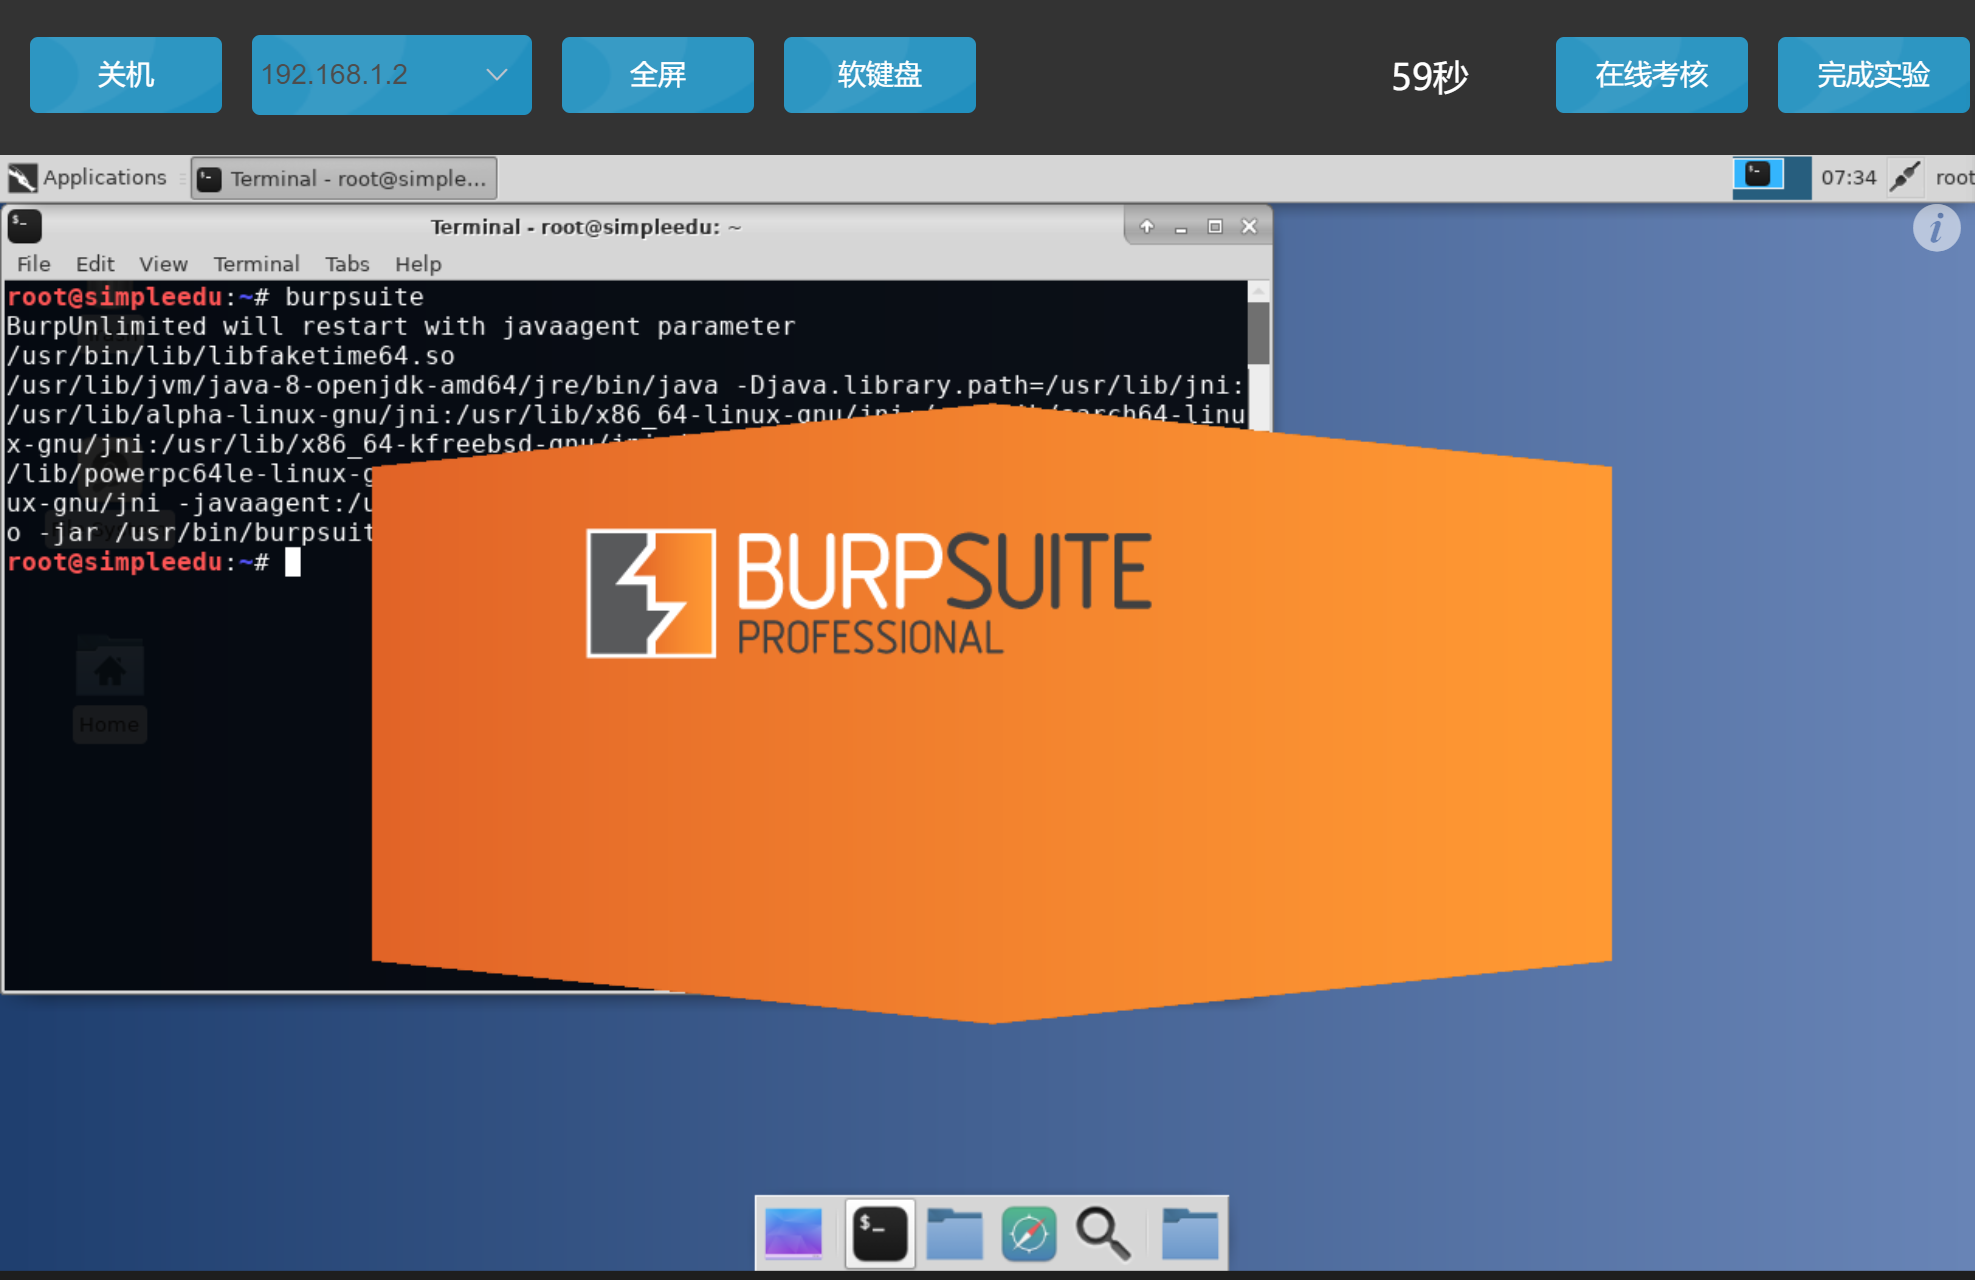Open the 软键盘 soft keyboard
Viewport: 1975px width, 1280px height.
pyautogui.click(x=880, y=75)
